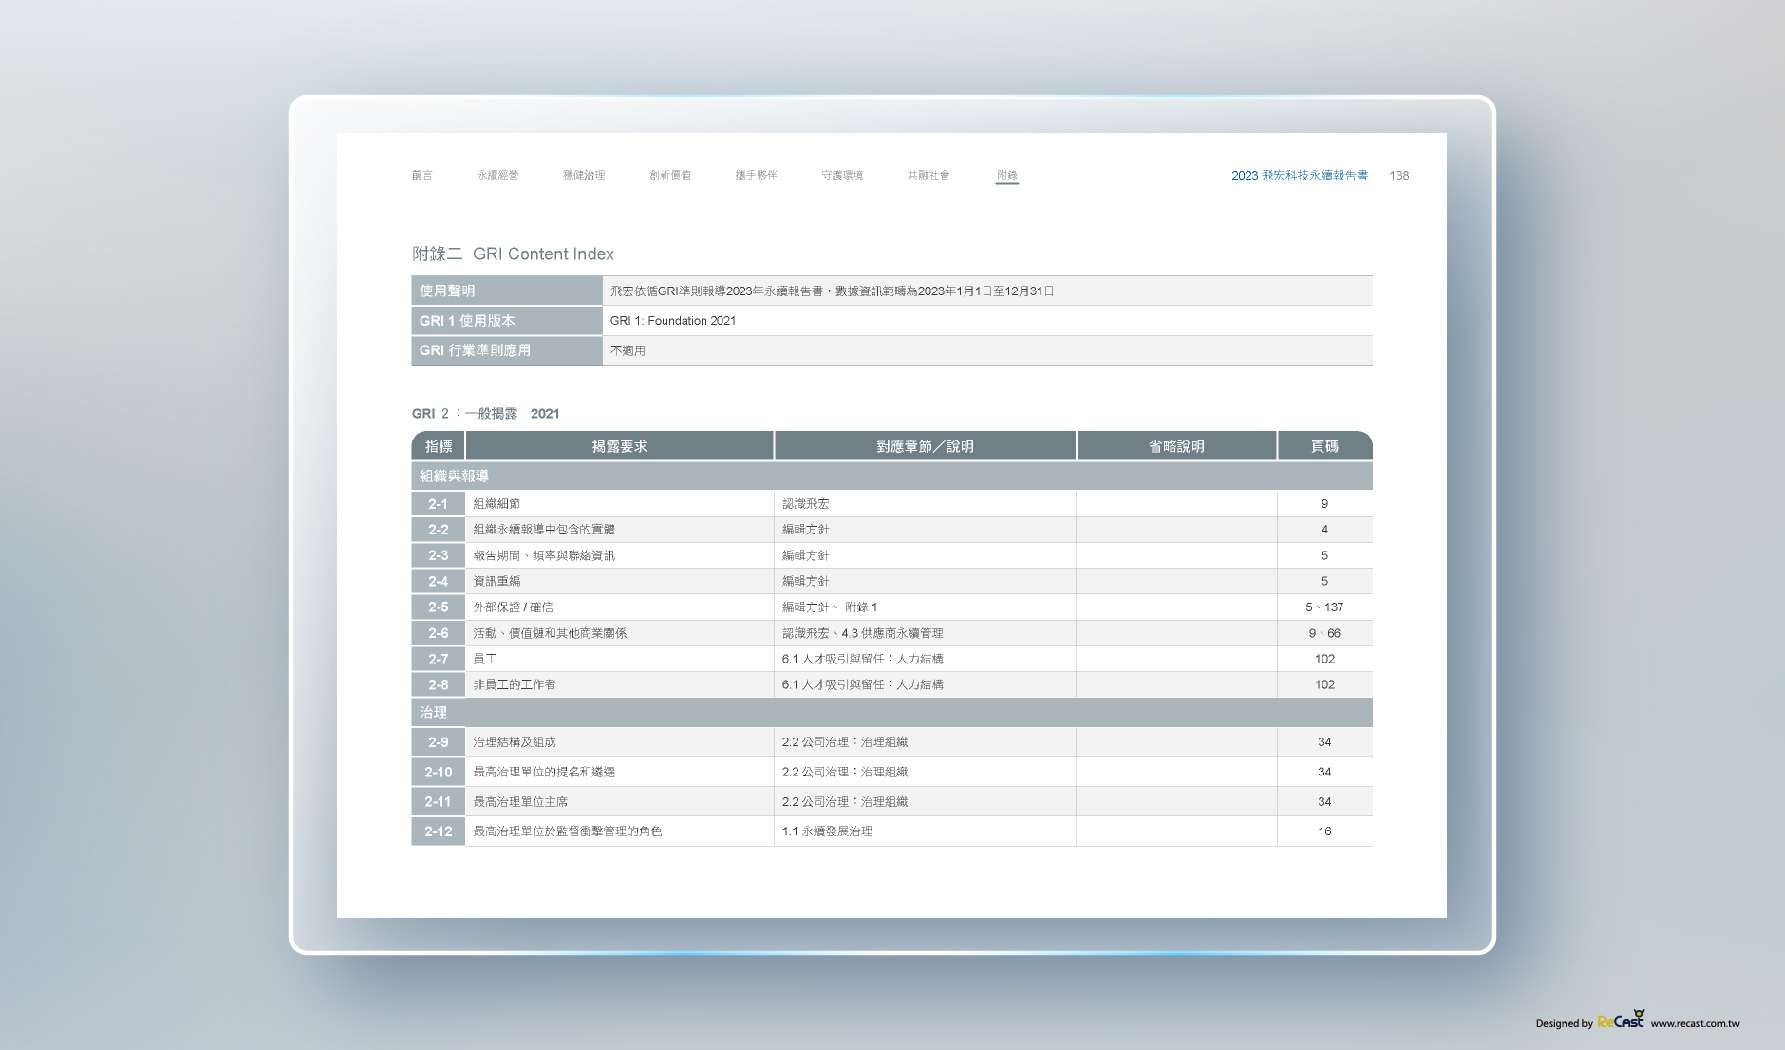The width and height of the screenshot is (1785, 1050).
Task: Switch to the 創新價值 tab
Action: click(x=670, y=175)
